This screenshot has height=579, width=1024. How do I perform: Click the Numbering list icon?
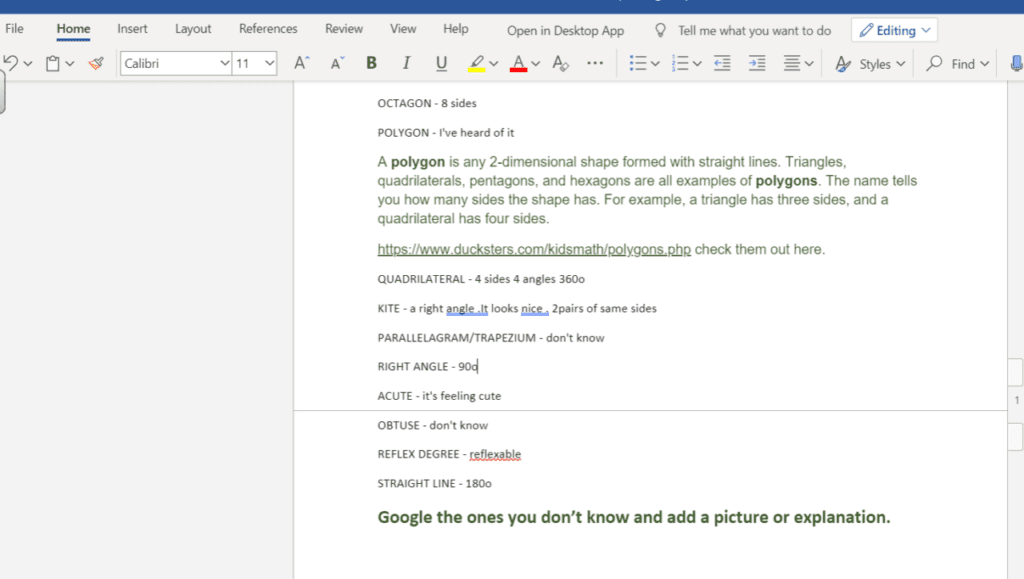pyautogui.click(x=680, y=63)
